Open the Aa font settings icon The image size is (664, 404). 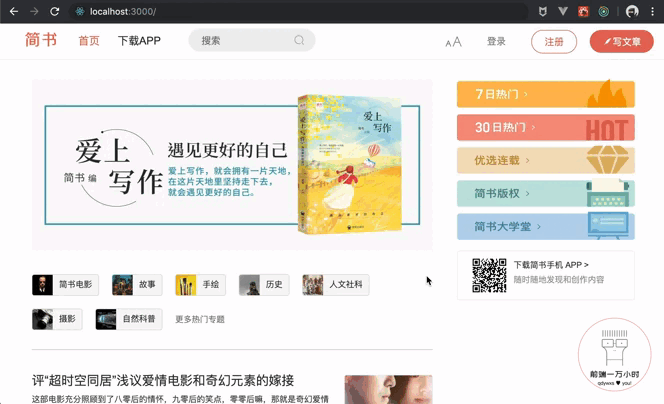(x=453, y=42)
